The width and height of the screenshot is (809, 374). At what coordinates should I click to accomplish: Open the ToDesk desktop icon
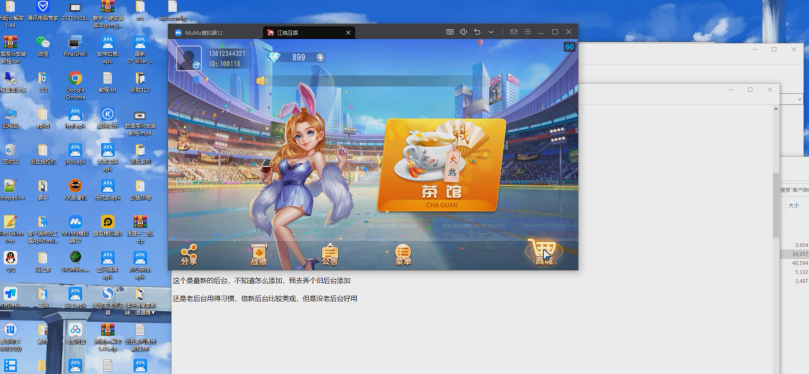[10, 298]
